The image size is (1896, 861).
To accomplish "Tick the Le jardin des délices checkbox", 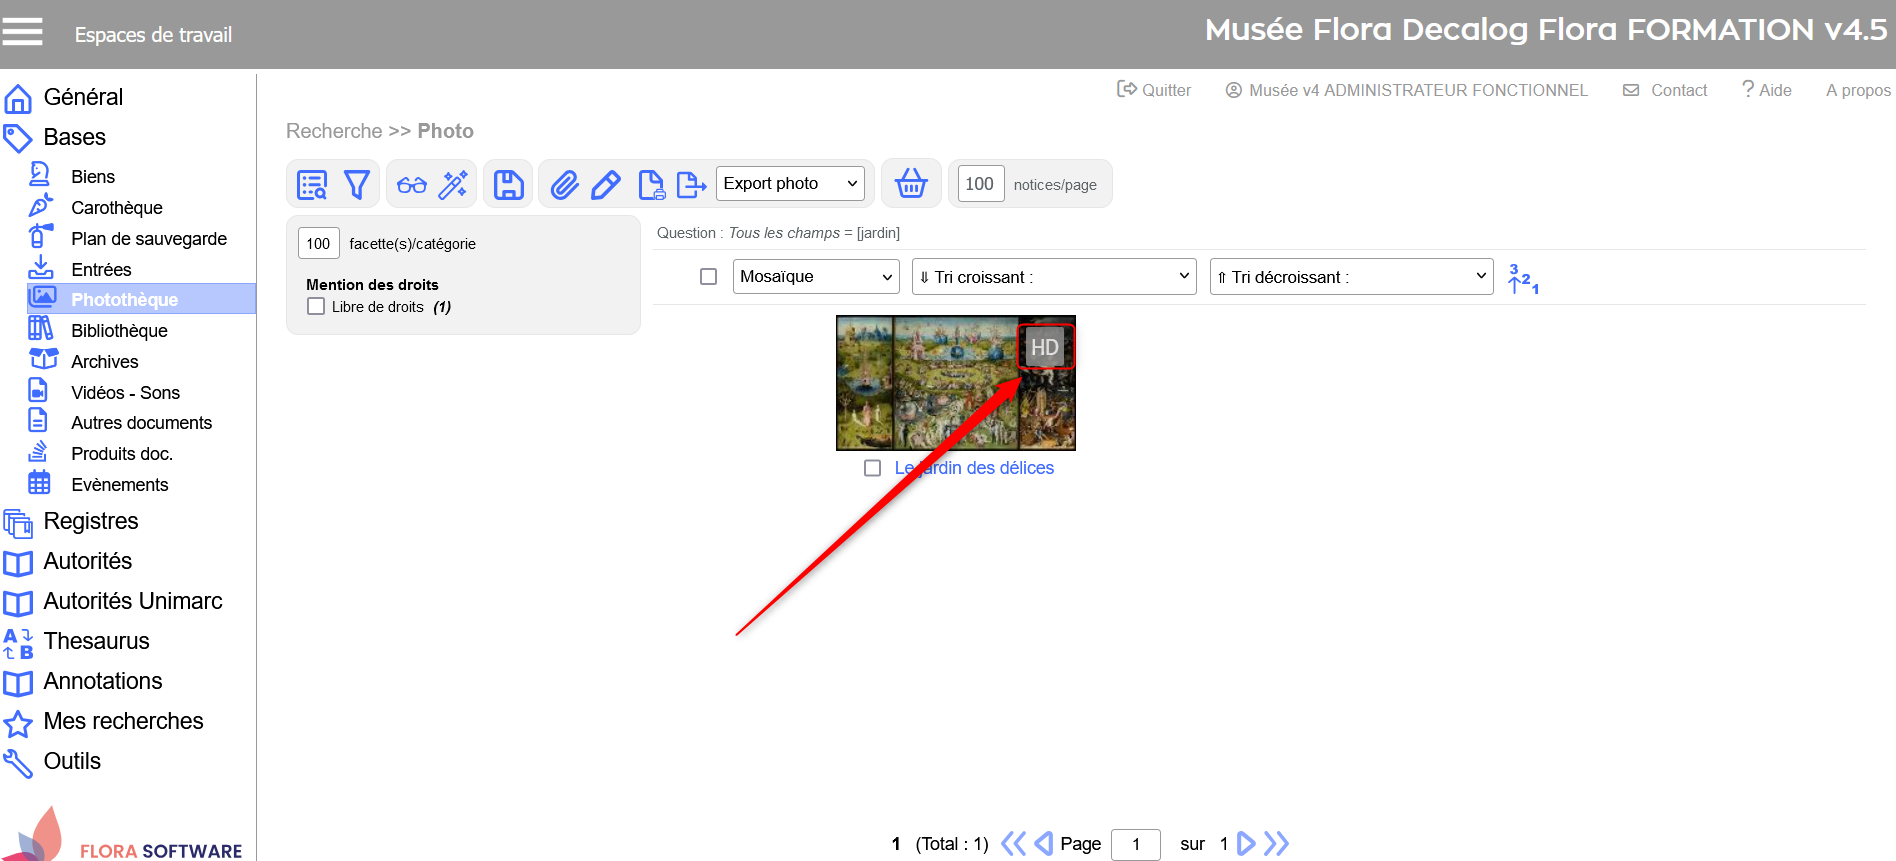I will 872,468.
